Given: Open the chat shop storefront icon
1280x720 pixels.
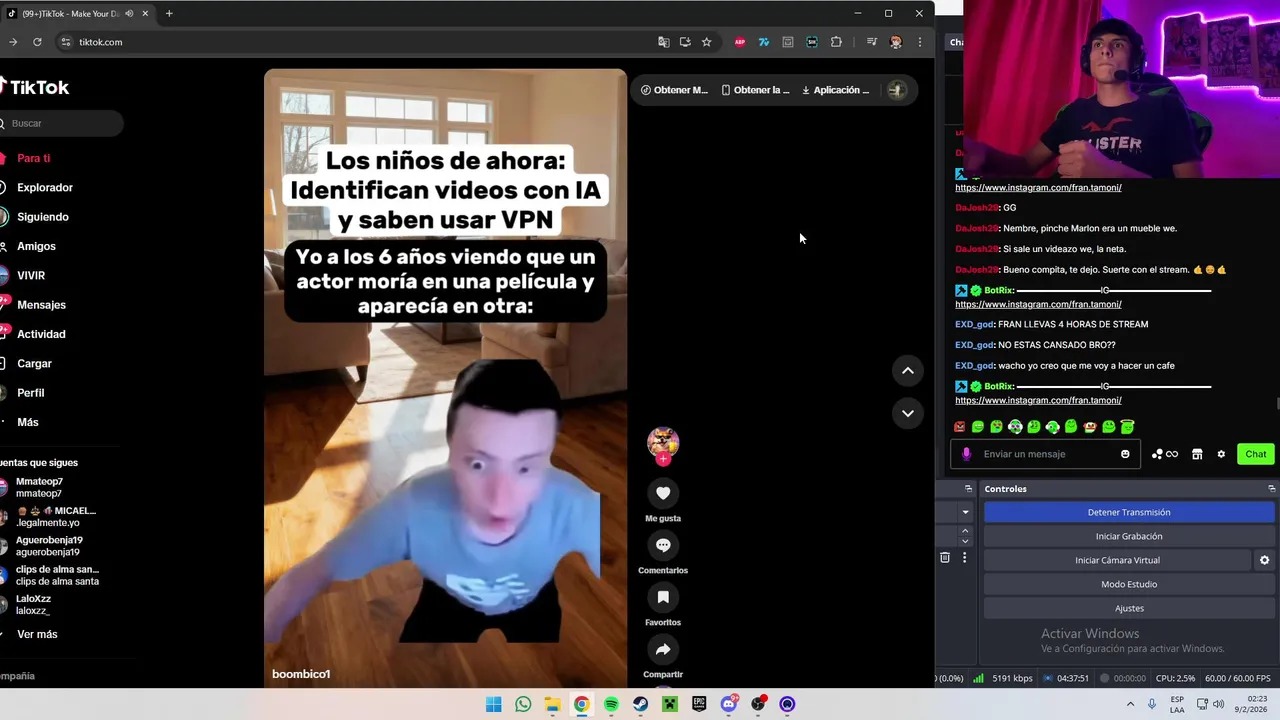Looking at the screenshot, I should pos(1197,454).
